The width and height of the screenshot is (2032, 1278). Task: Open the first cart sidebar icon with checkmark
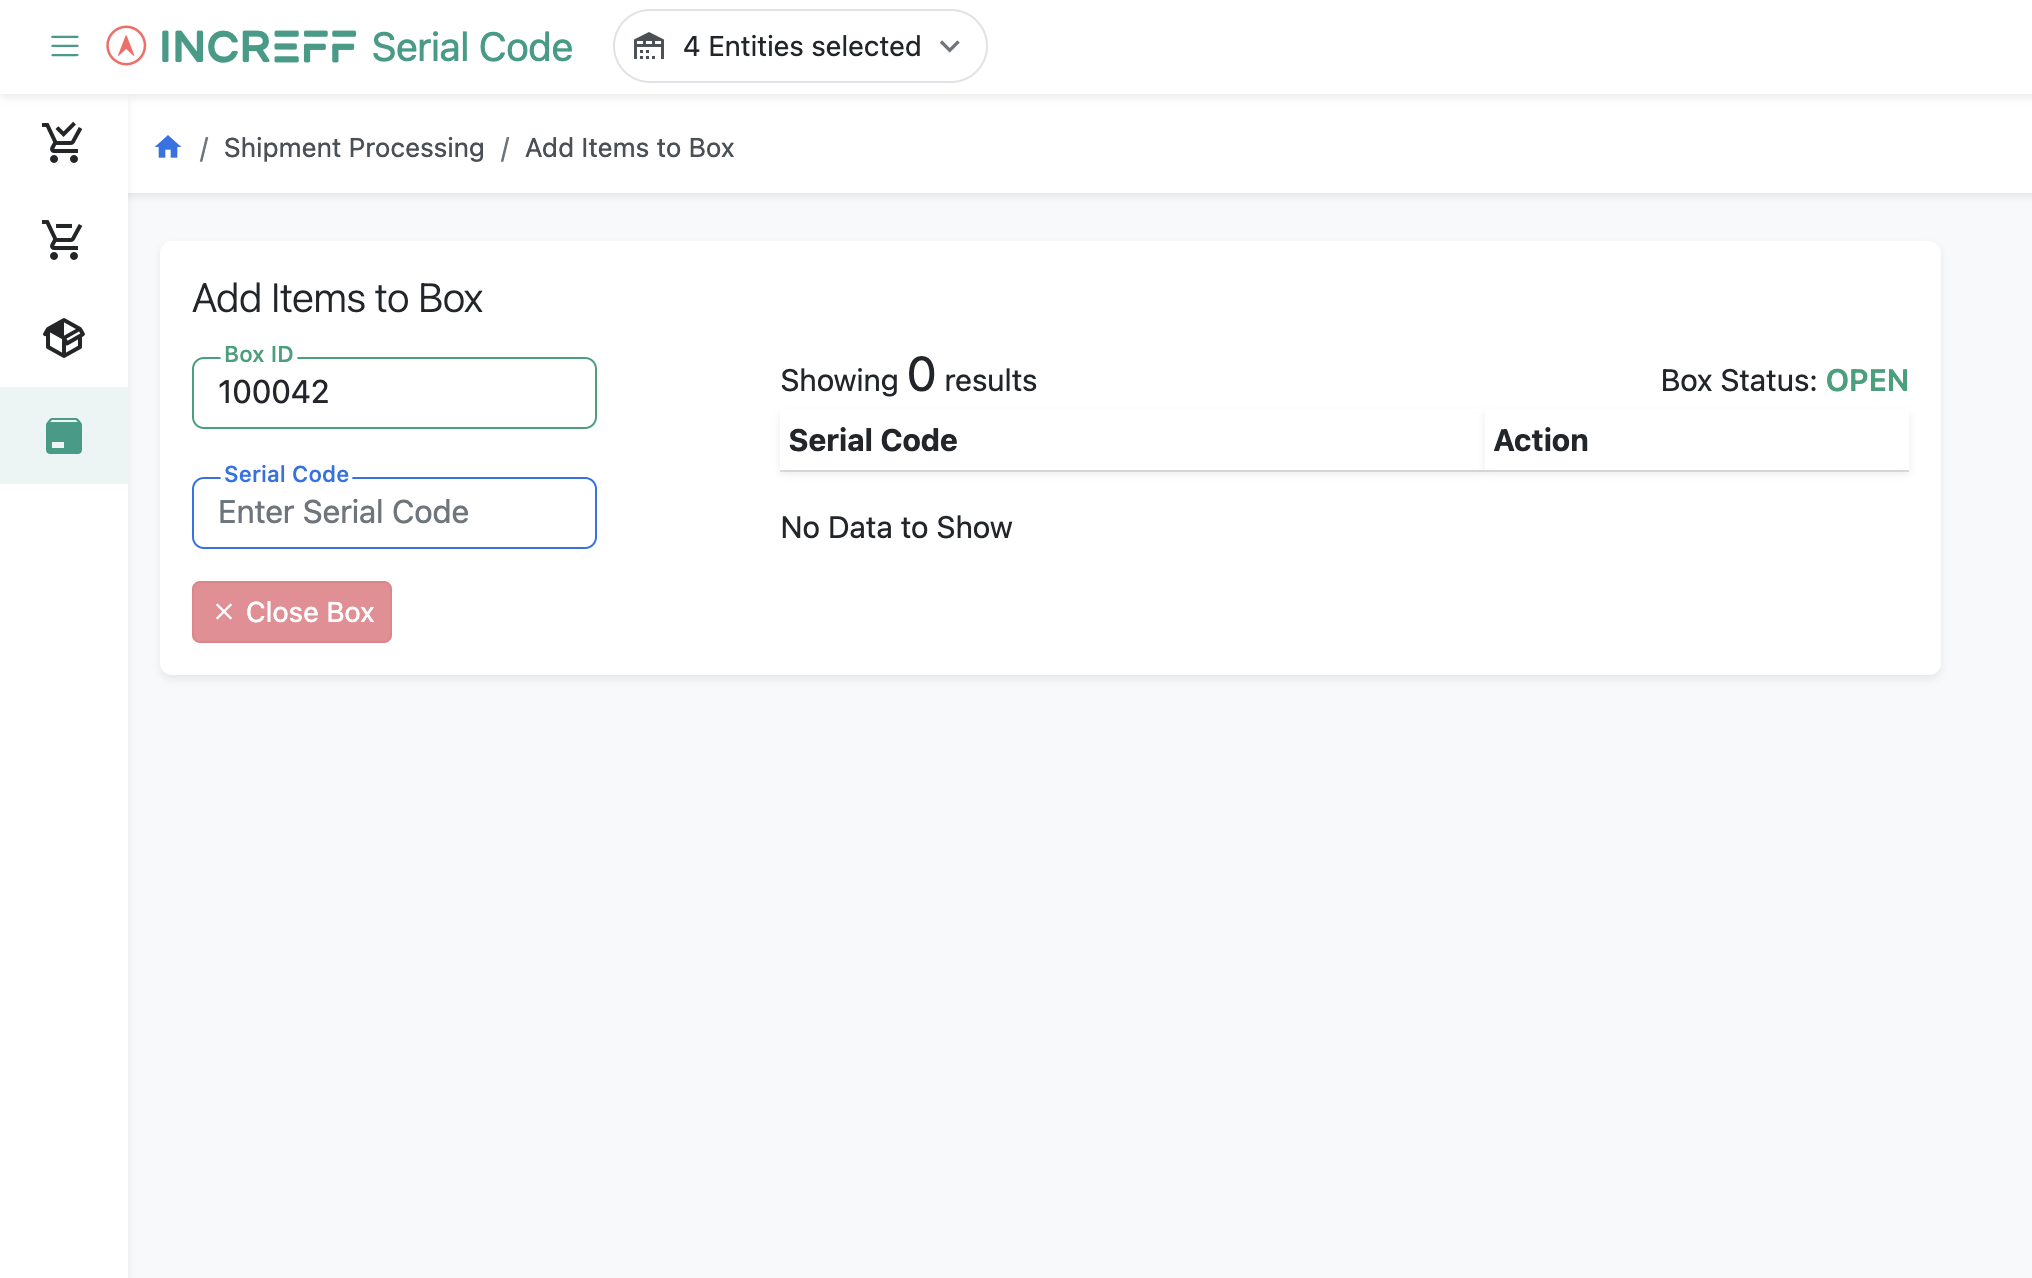[x=63, y=142]
